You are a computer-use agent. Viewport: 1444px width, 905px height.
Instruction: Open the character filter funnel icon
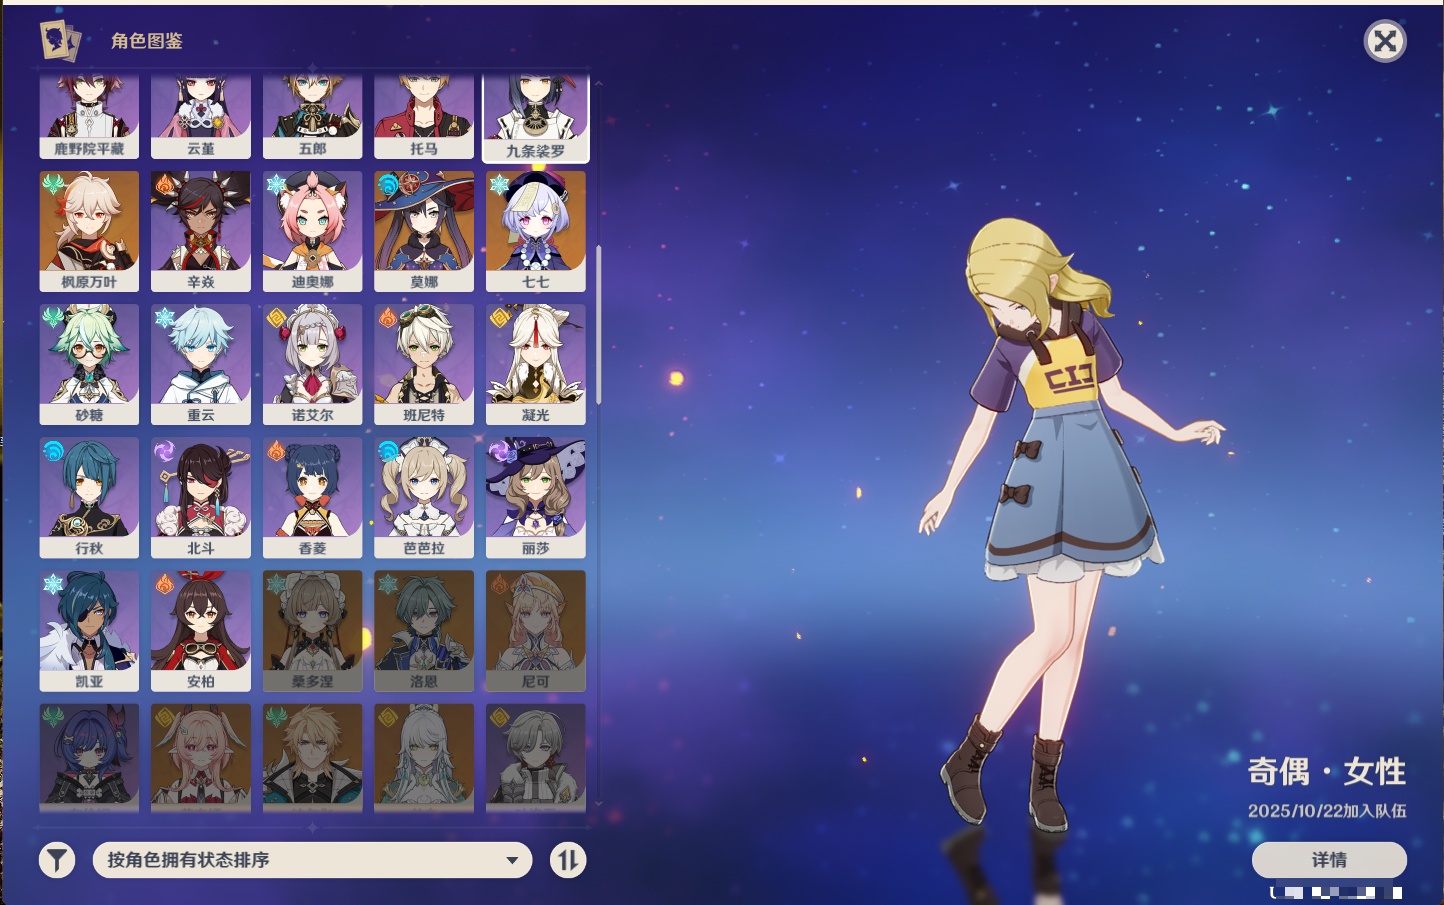point(57,860)
